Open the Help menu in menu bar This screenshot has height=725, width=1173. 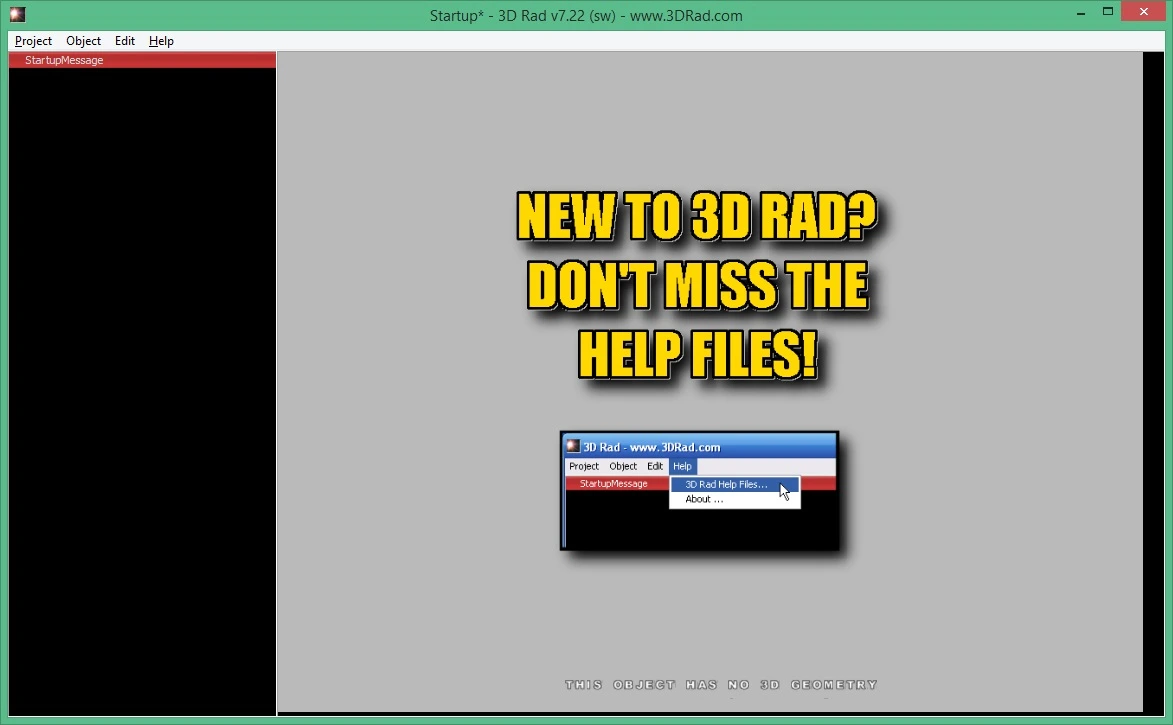pyautogui.click(x=161, y=41)
